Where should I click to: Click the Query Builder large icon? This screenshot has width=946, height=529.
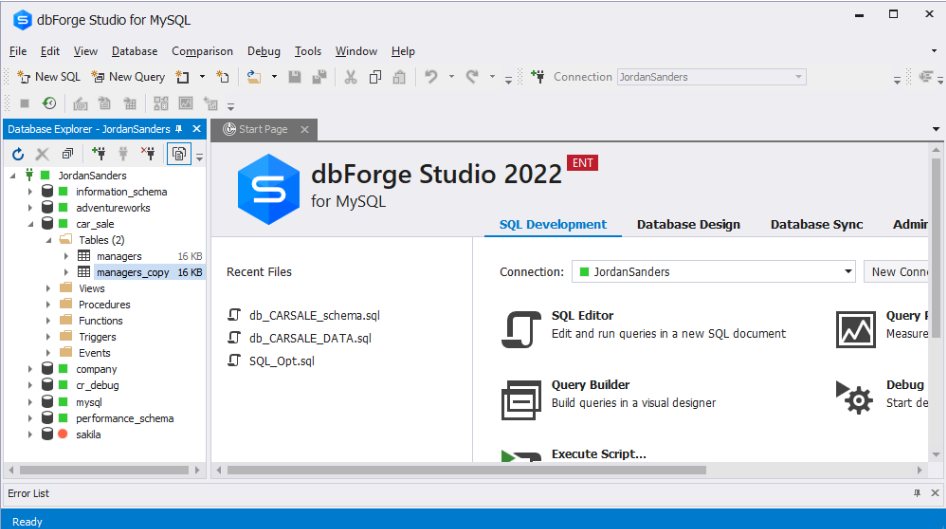(521, 399)
